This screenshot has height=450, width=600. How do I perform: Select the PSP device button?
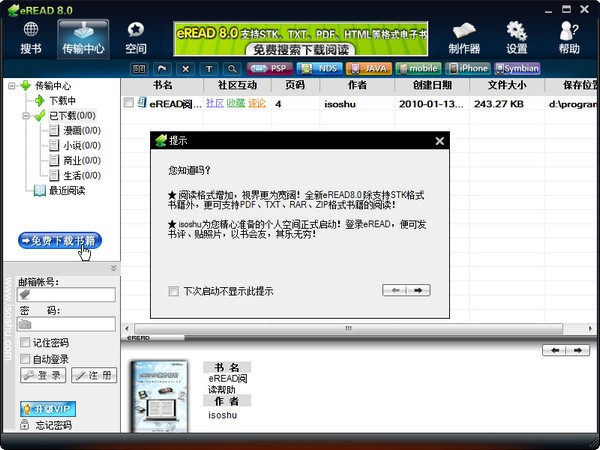(x=270, y=68)
